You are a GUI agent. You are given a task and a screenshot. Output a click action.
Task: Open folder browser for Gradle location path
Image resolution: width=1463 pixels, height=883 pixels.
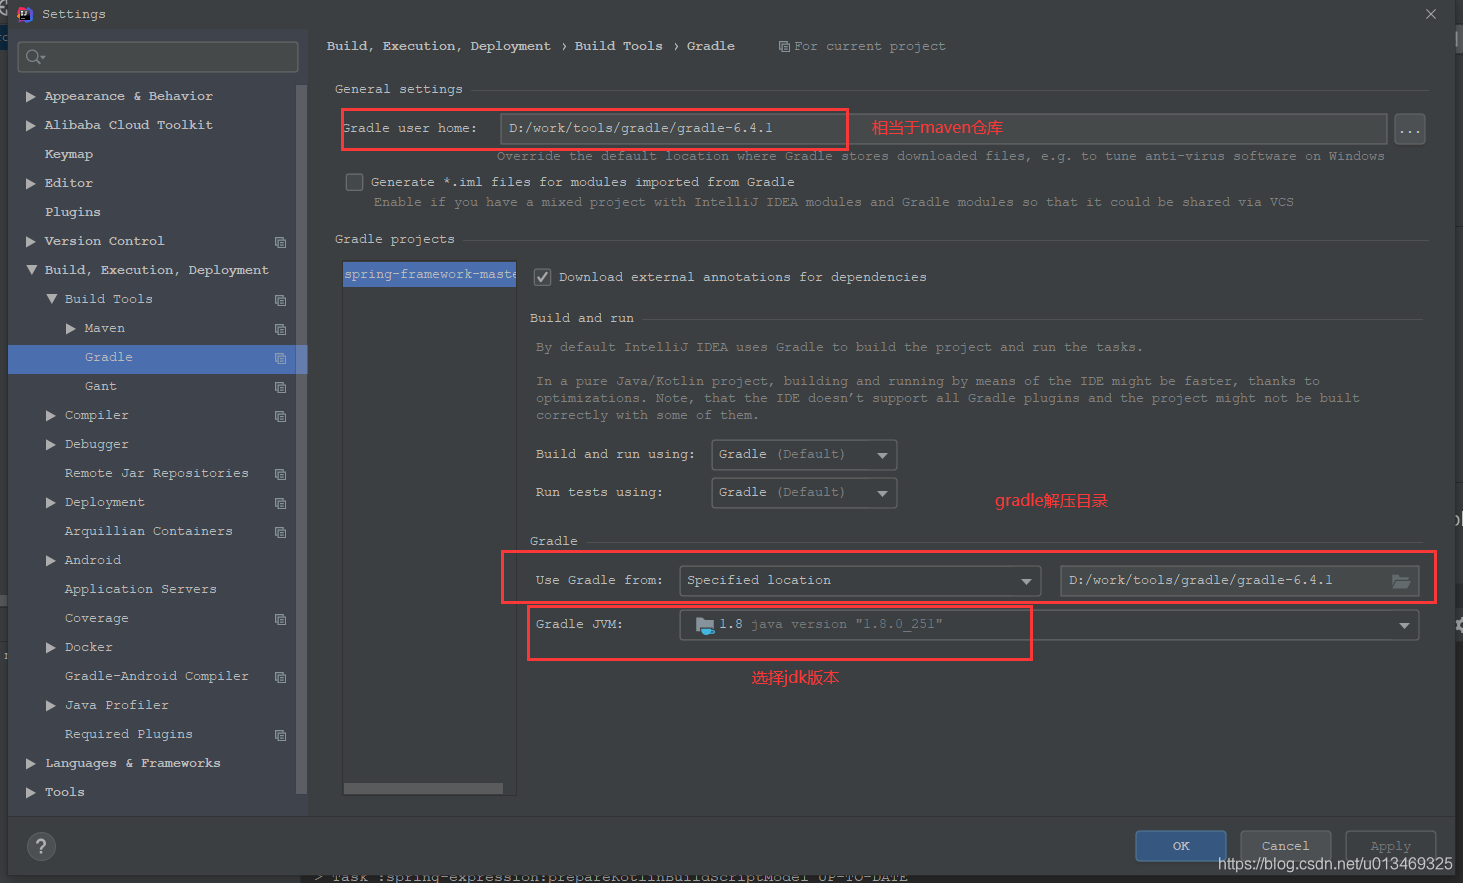pos(1401,581)
